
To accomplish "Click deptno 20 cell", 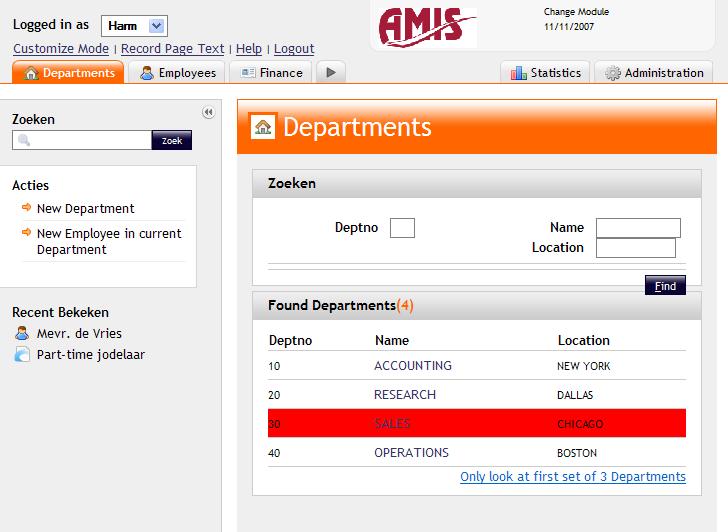I will [274, 395].
